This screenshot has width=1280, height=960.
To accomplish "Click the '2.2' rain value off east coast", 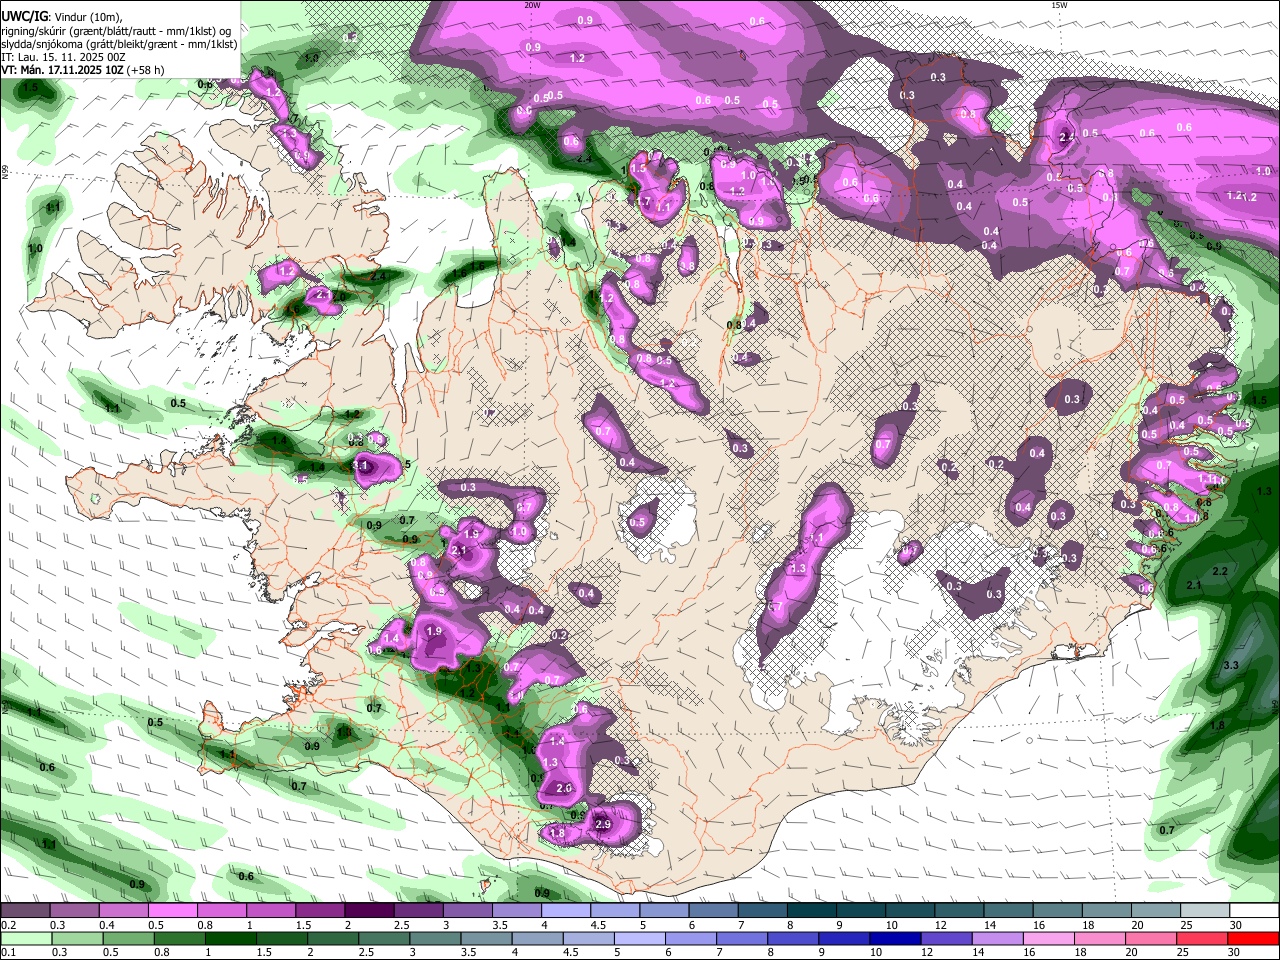I will tap(1219, 571).
